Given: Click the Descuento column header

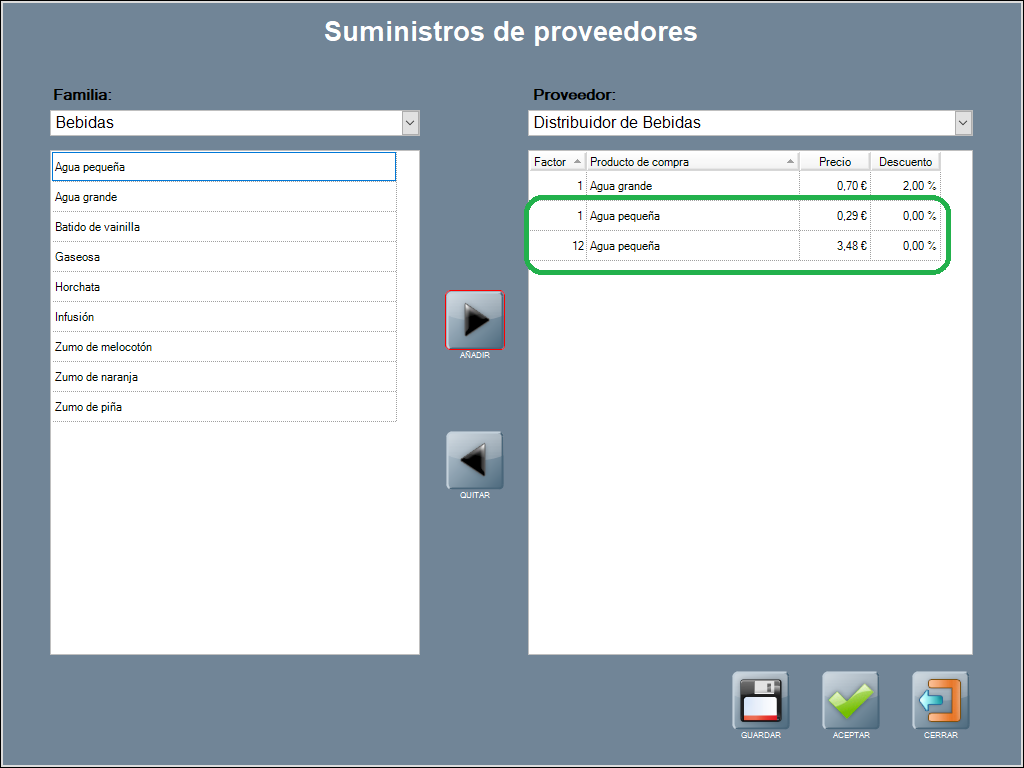Looking at the screenshot, I should (x=905, y=162).
